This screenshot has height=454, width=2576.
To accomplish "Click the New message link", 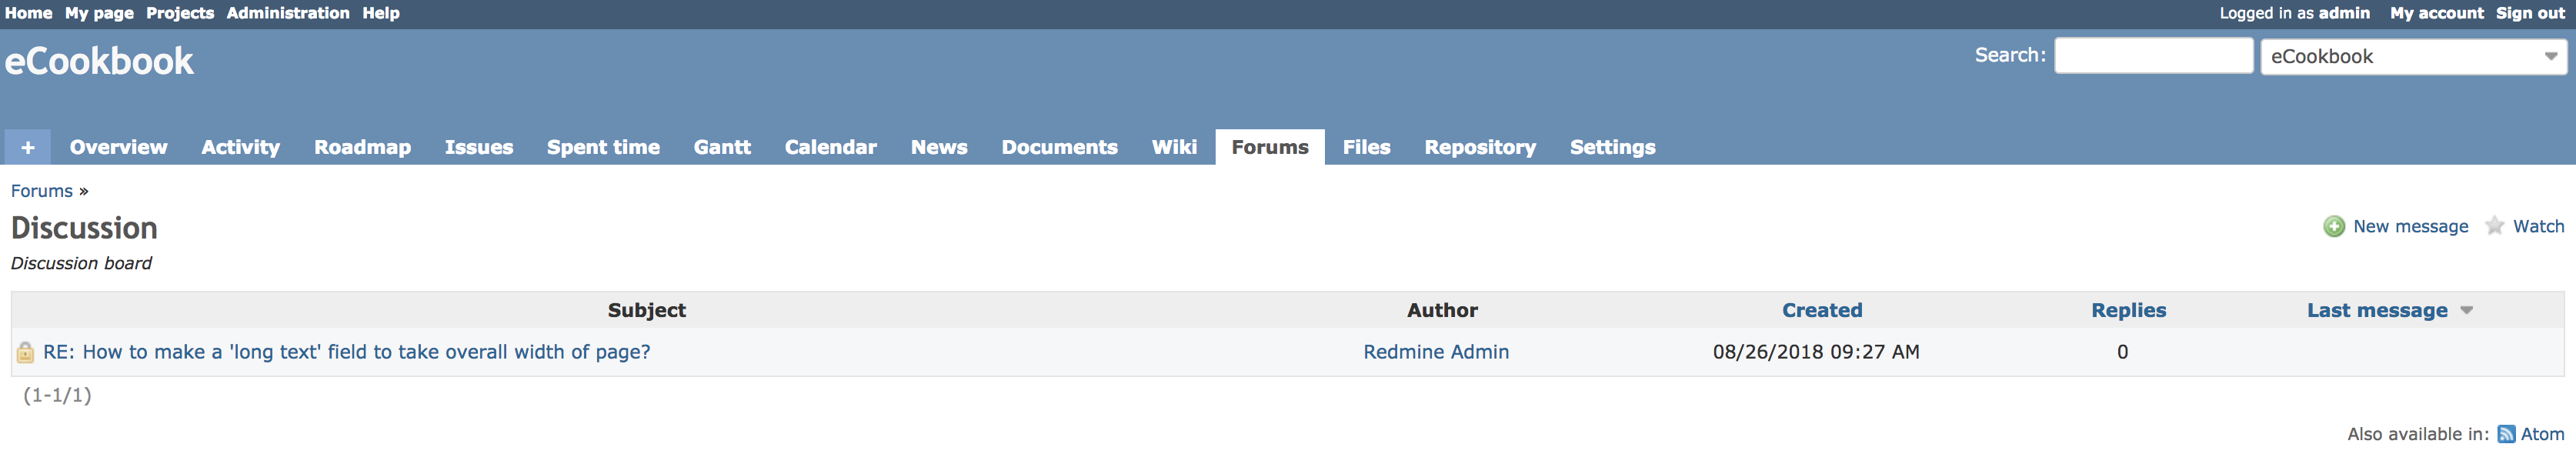I will coord(2410,226).
